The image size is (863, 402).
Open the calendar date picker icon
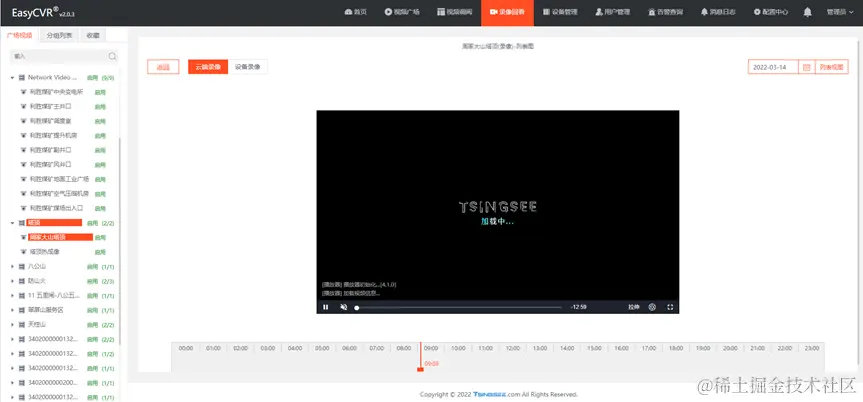(807, 67)
